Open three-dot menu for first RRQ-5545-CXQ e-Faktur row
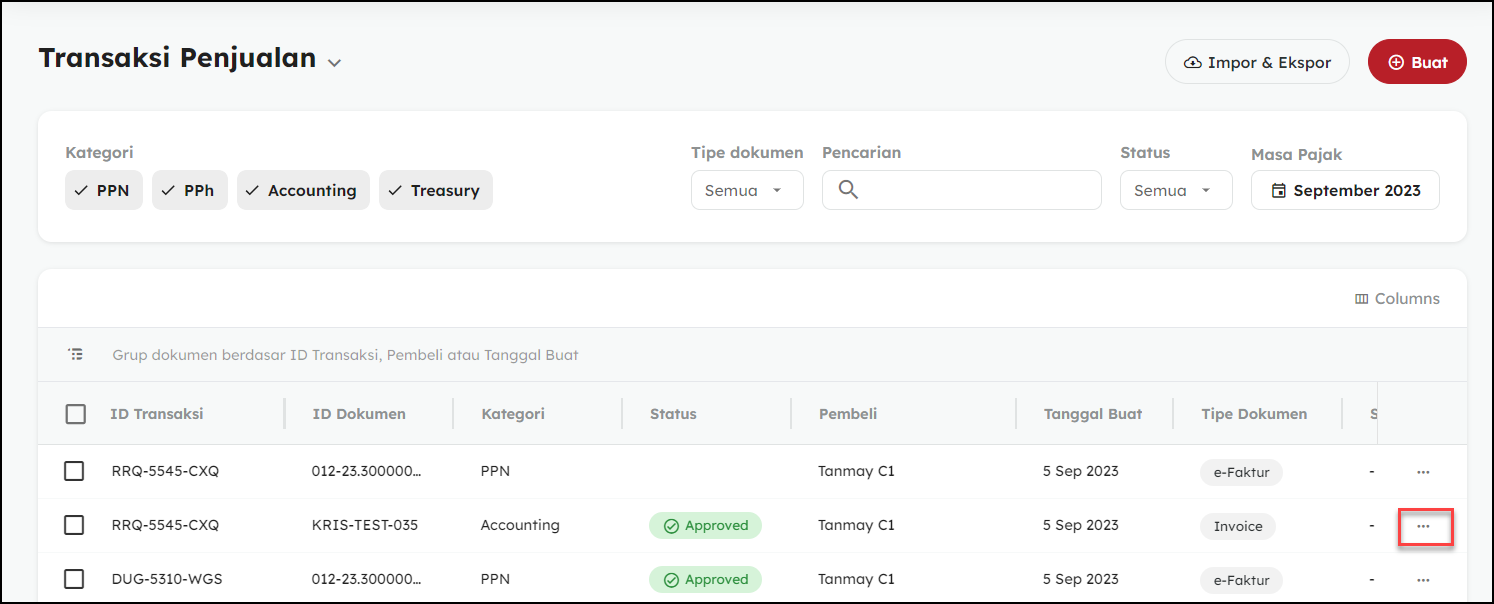The height and width of the screenshot is (604, 1494). (1423, 472)
